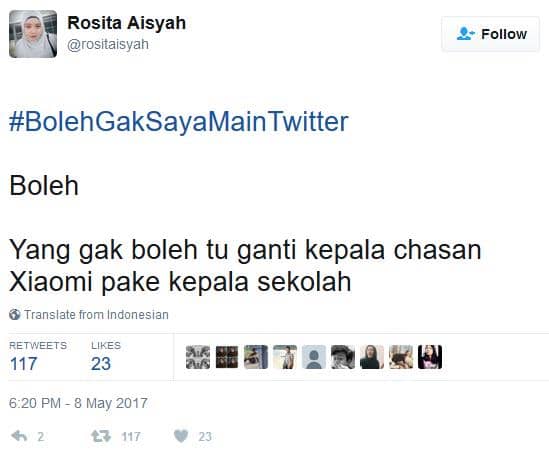
Task: Click the reply arrow icon
Action: pyautogui.click(x=19, y=436)
